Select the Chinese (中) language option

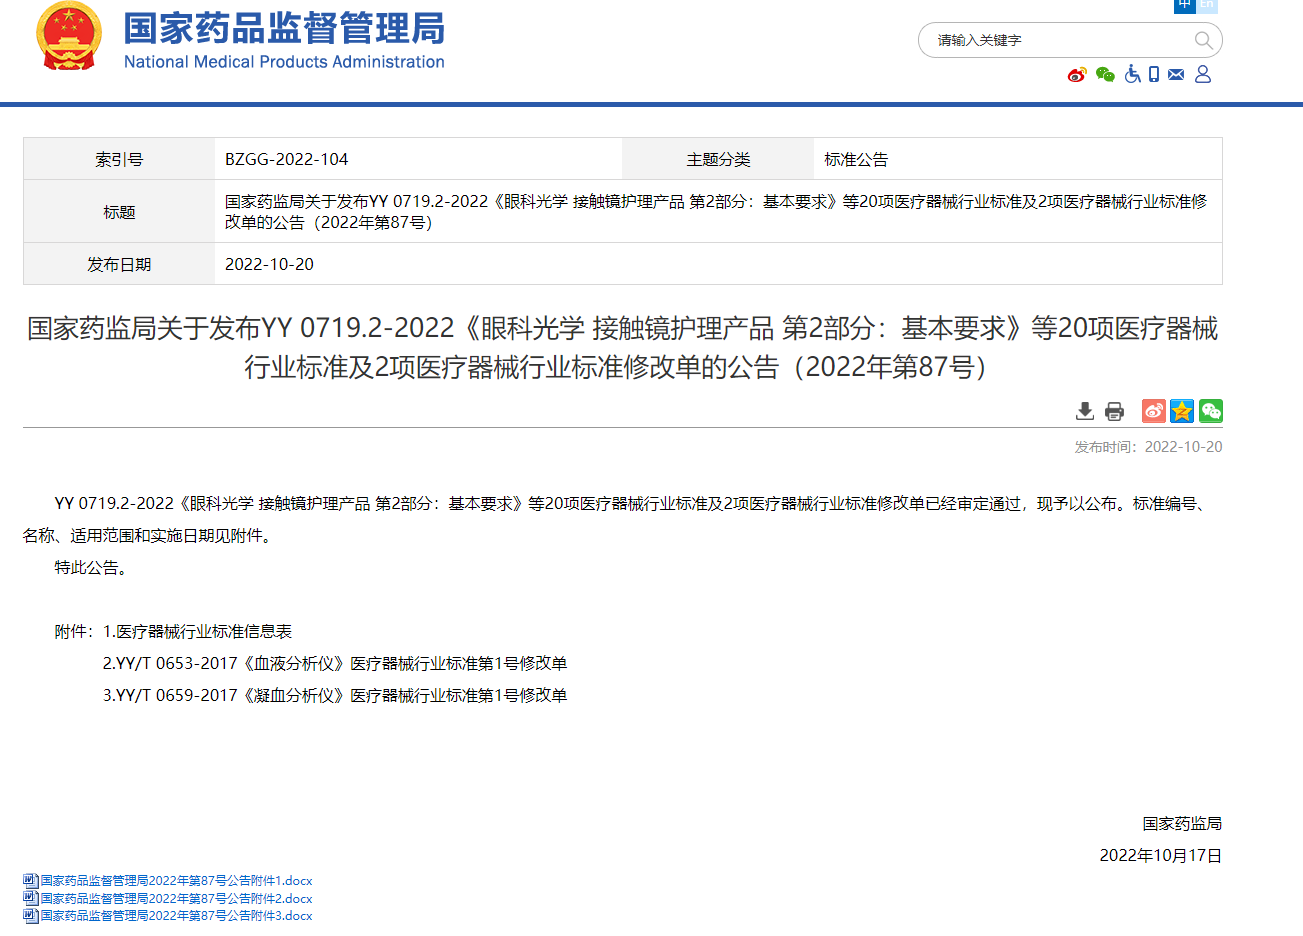1185,5
